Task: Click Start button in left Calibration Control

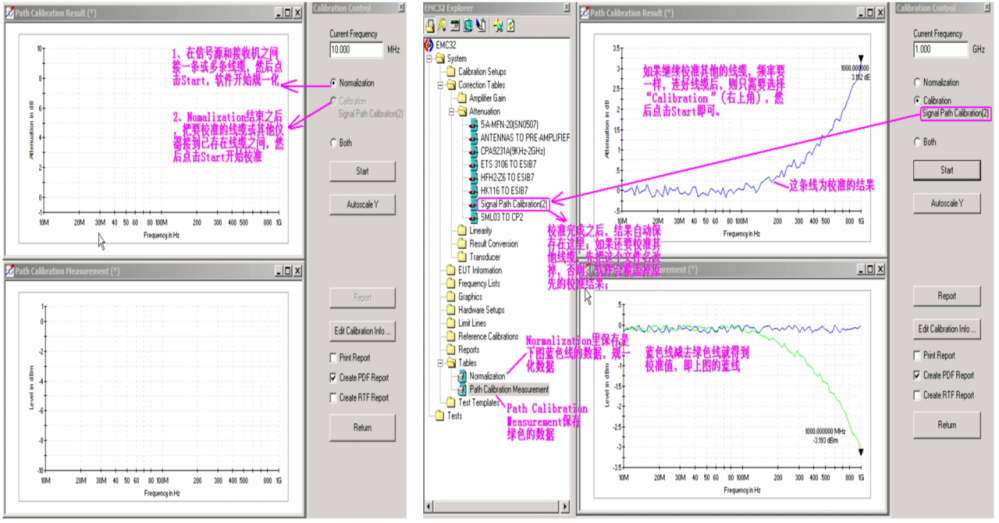Action: point(363,171)
